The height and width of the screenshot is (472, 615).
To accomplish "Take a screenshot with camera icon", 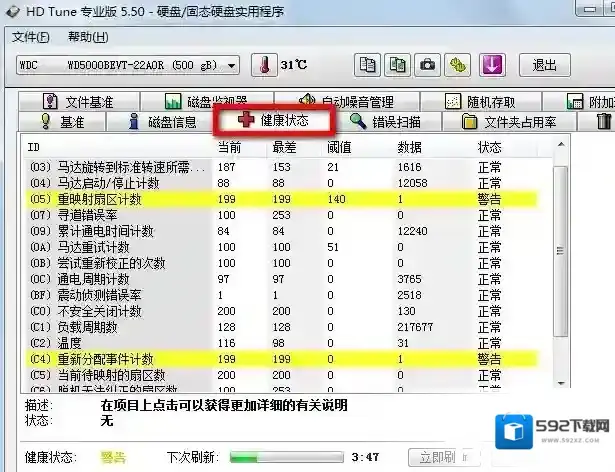I will click(x=427, y=65).
